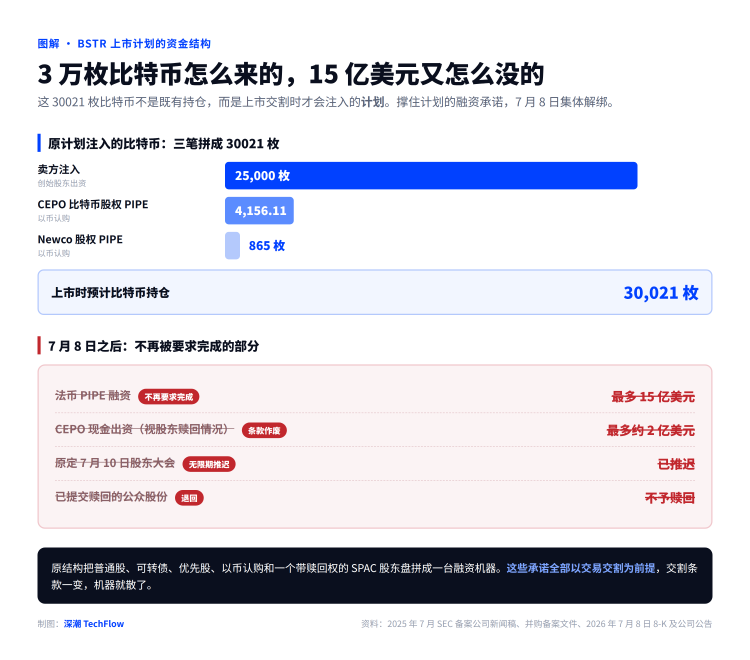Click the header '图解 · BSTR 上市计划的资金结构'
The height and width of the screenshot is (660, 750).
click(124, 44)
